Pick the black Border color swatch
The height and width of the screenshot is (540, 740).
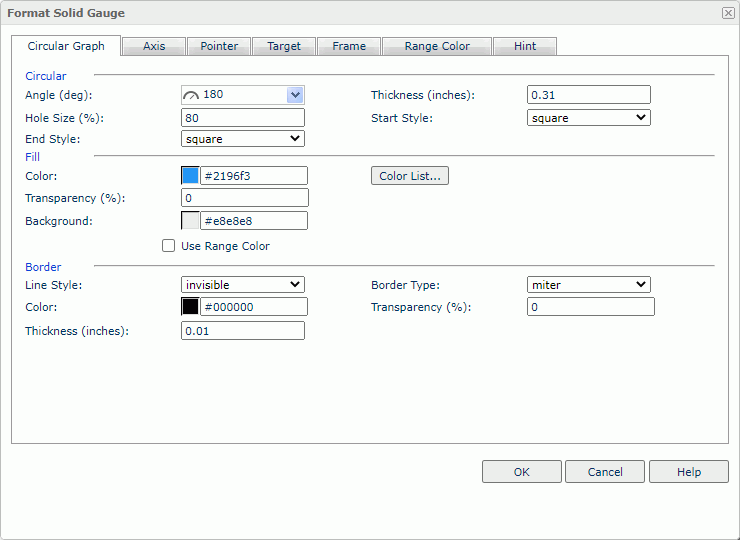click(190, 306)
